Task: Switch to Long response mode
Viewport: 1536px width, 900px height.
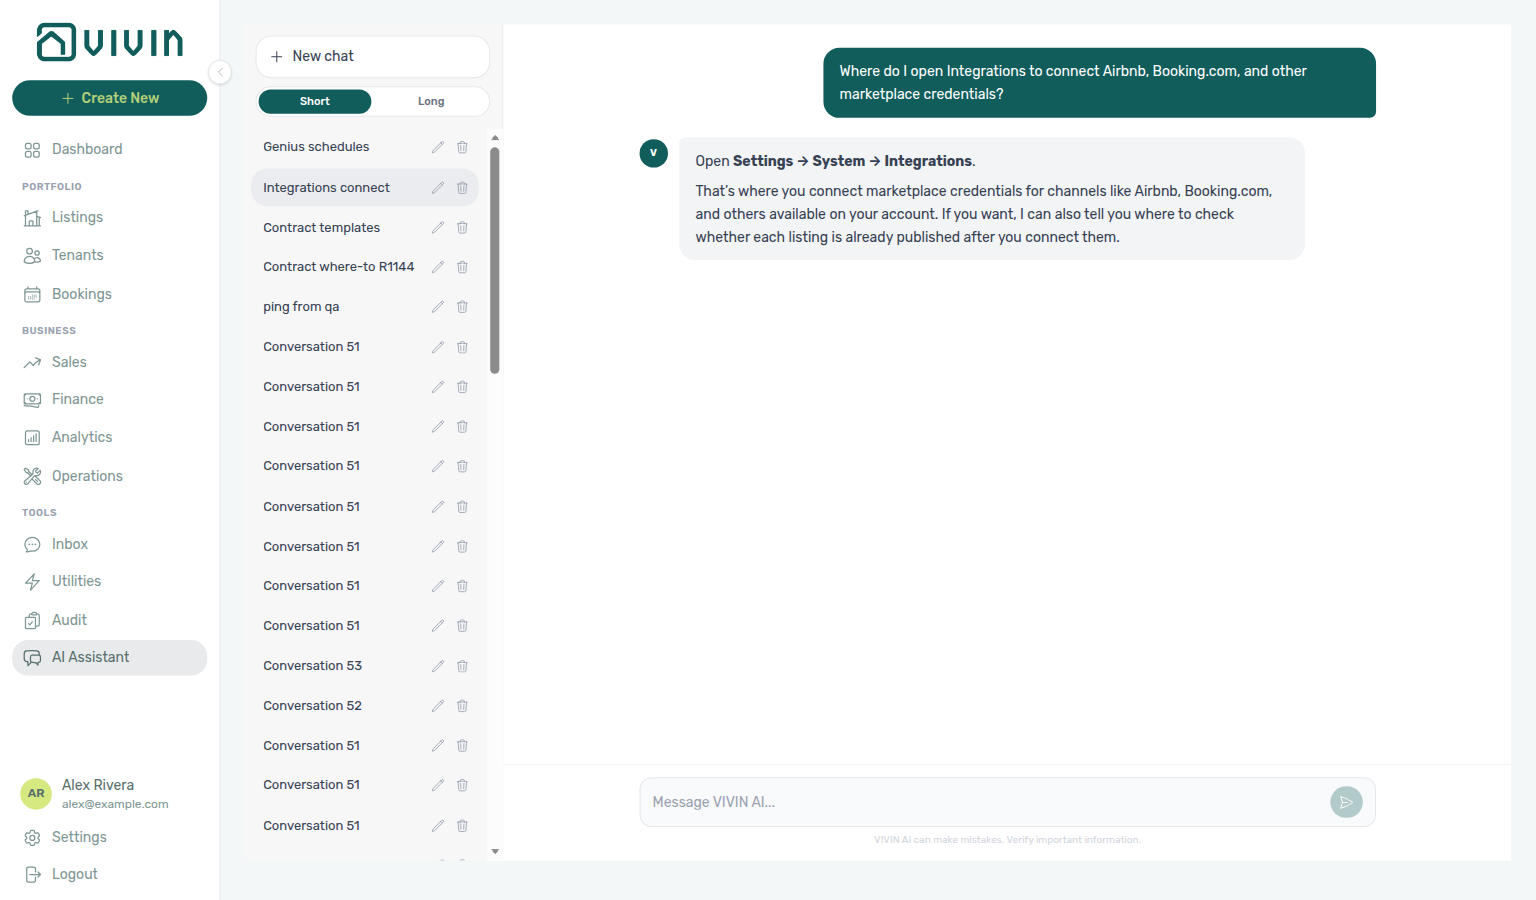Action: pos(431,101)
